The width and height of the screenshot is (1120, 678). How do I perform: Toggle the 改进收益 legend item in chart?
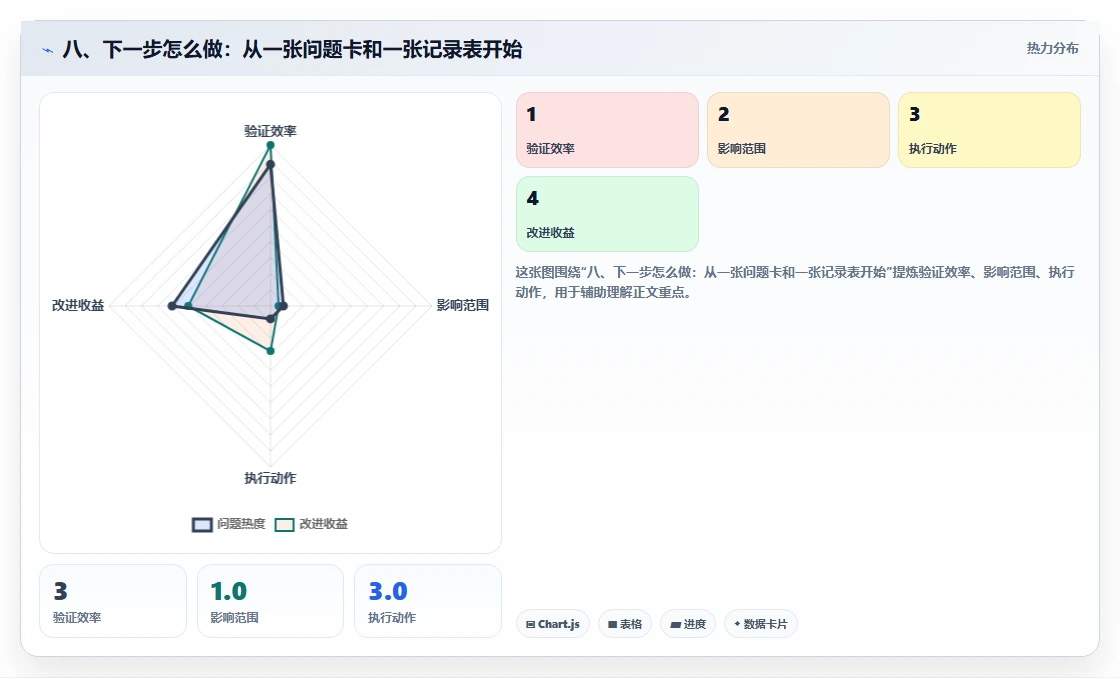(311, 524)
